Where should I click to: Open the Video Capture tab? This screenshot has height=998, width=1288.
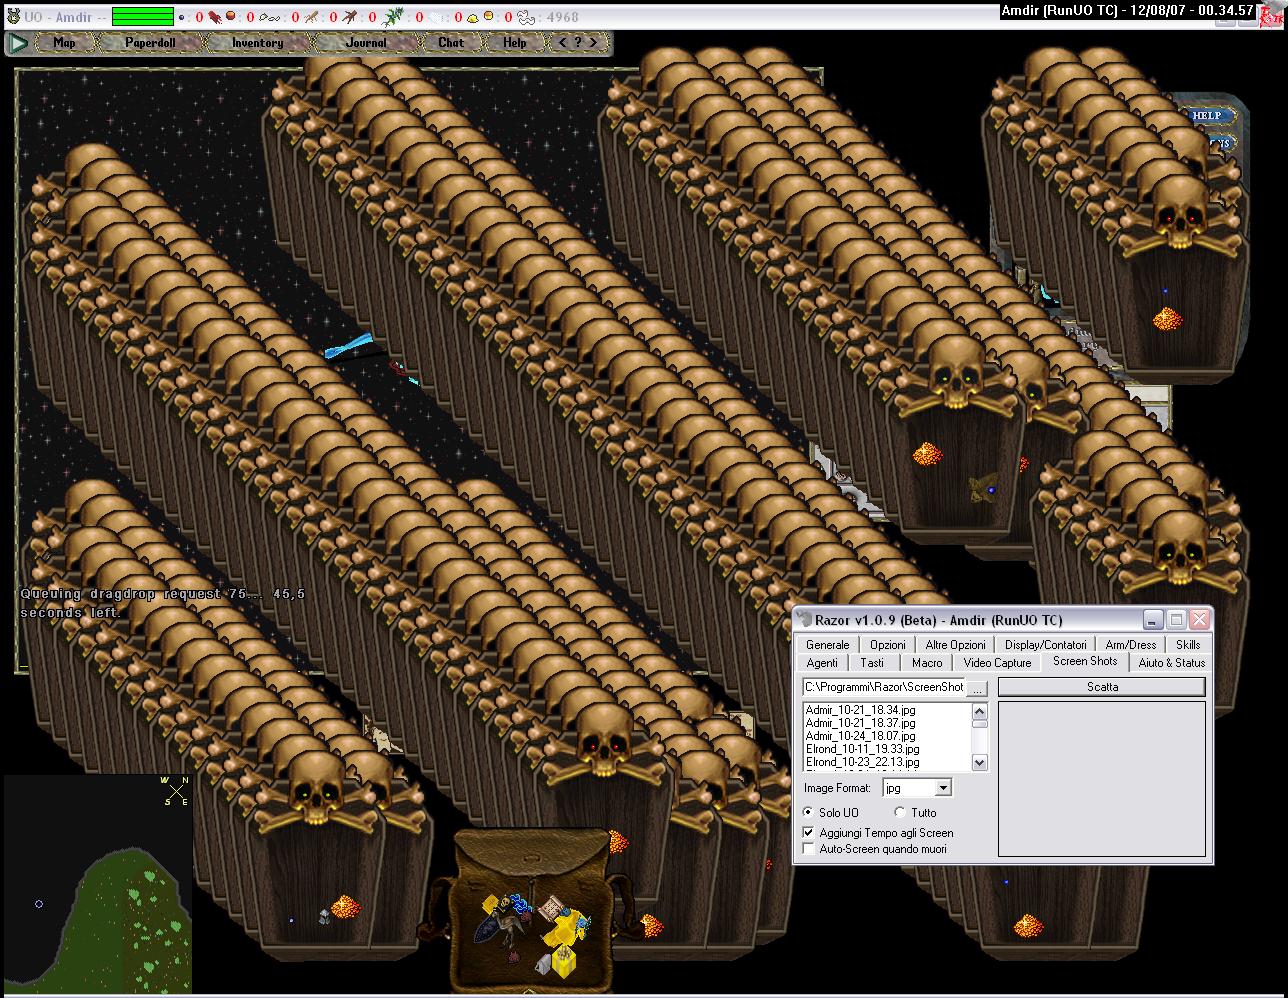click(x=997, y=663)
